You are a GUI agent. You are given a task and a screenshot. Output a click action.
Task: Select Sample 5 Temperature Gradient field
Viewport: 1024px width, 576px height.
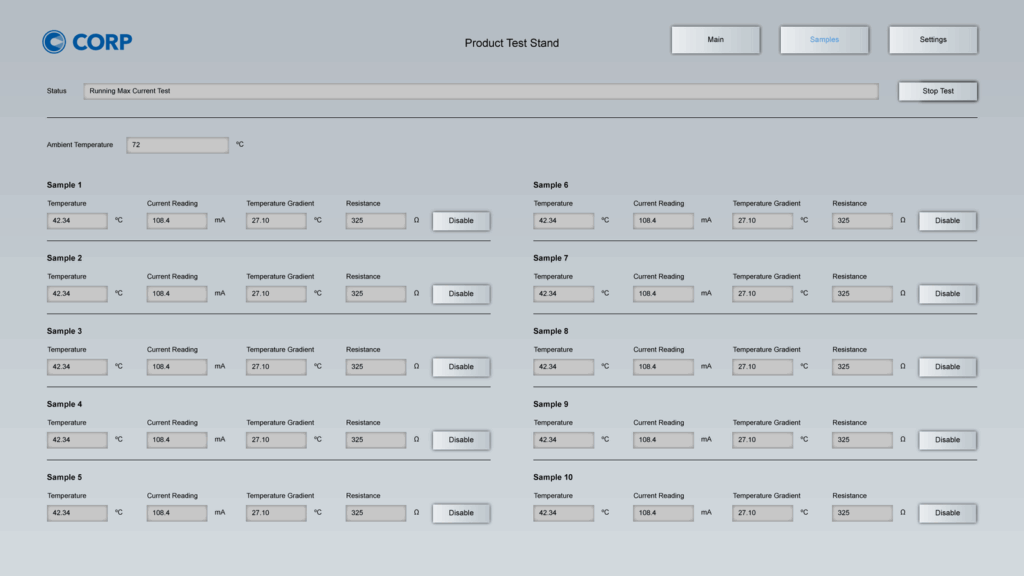point(276,513)
